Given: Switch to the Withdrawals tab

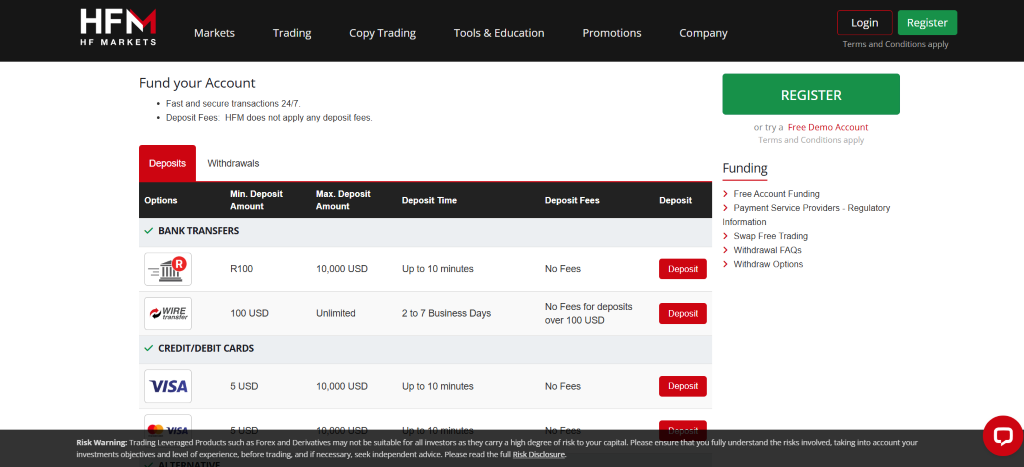Looking at the screenshot, I should pos(233,163).
